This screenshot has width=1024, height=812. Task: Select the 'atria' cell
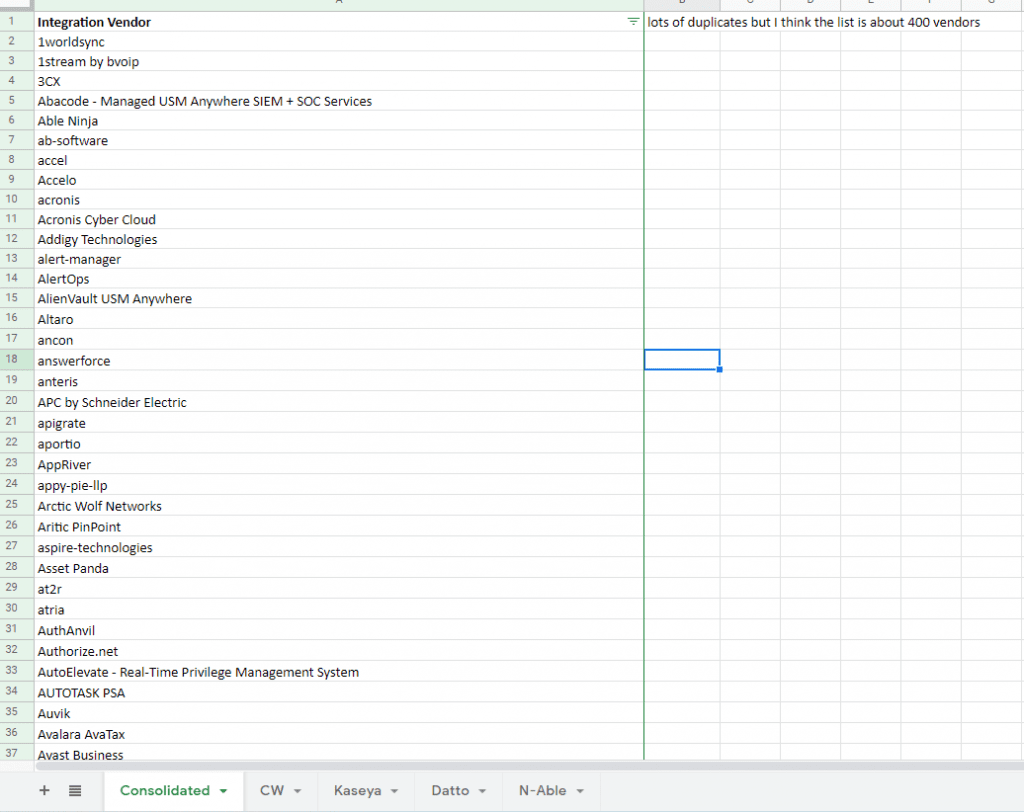pos(339,609)
